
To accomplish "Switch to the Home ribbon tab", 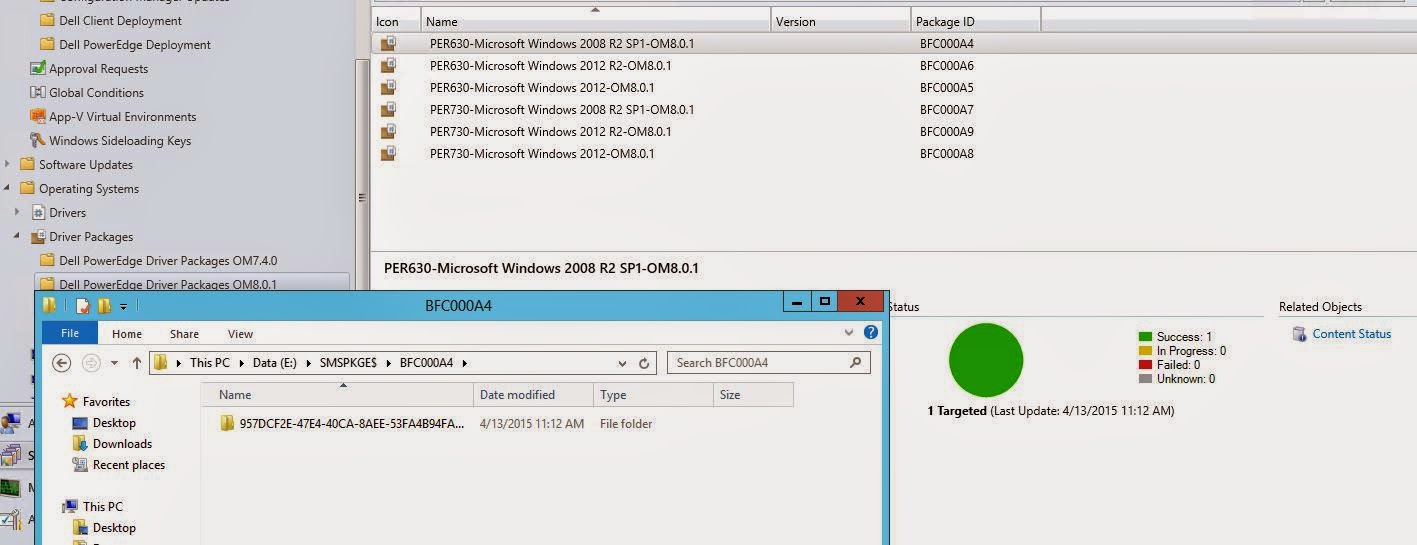I will coord(127,334).
